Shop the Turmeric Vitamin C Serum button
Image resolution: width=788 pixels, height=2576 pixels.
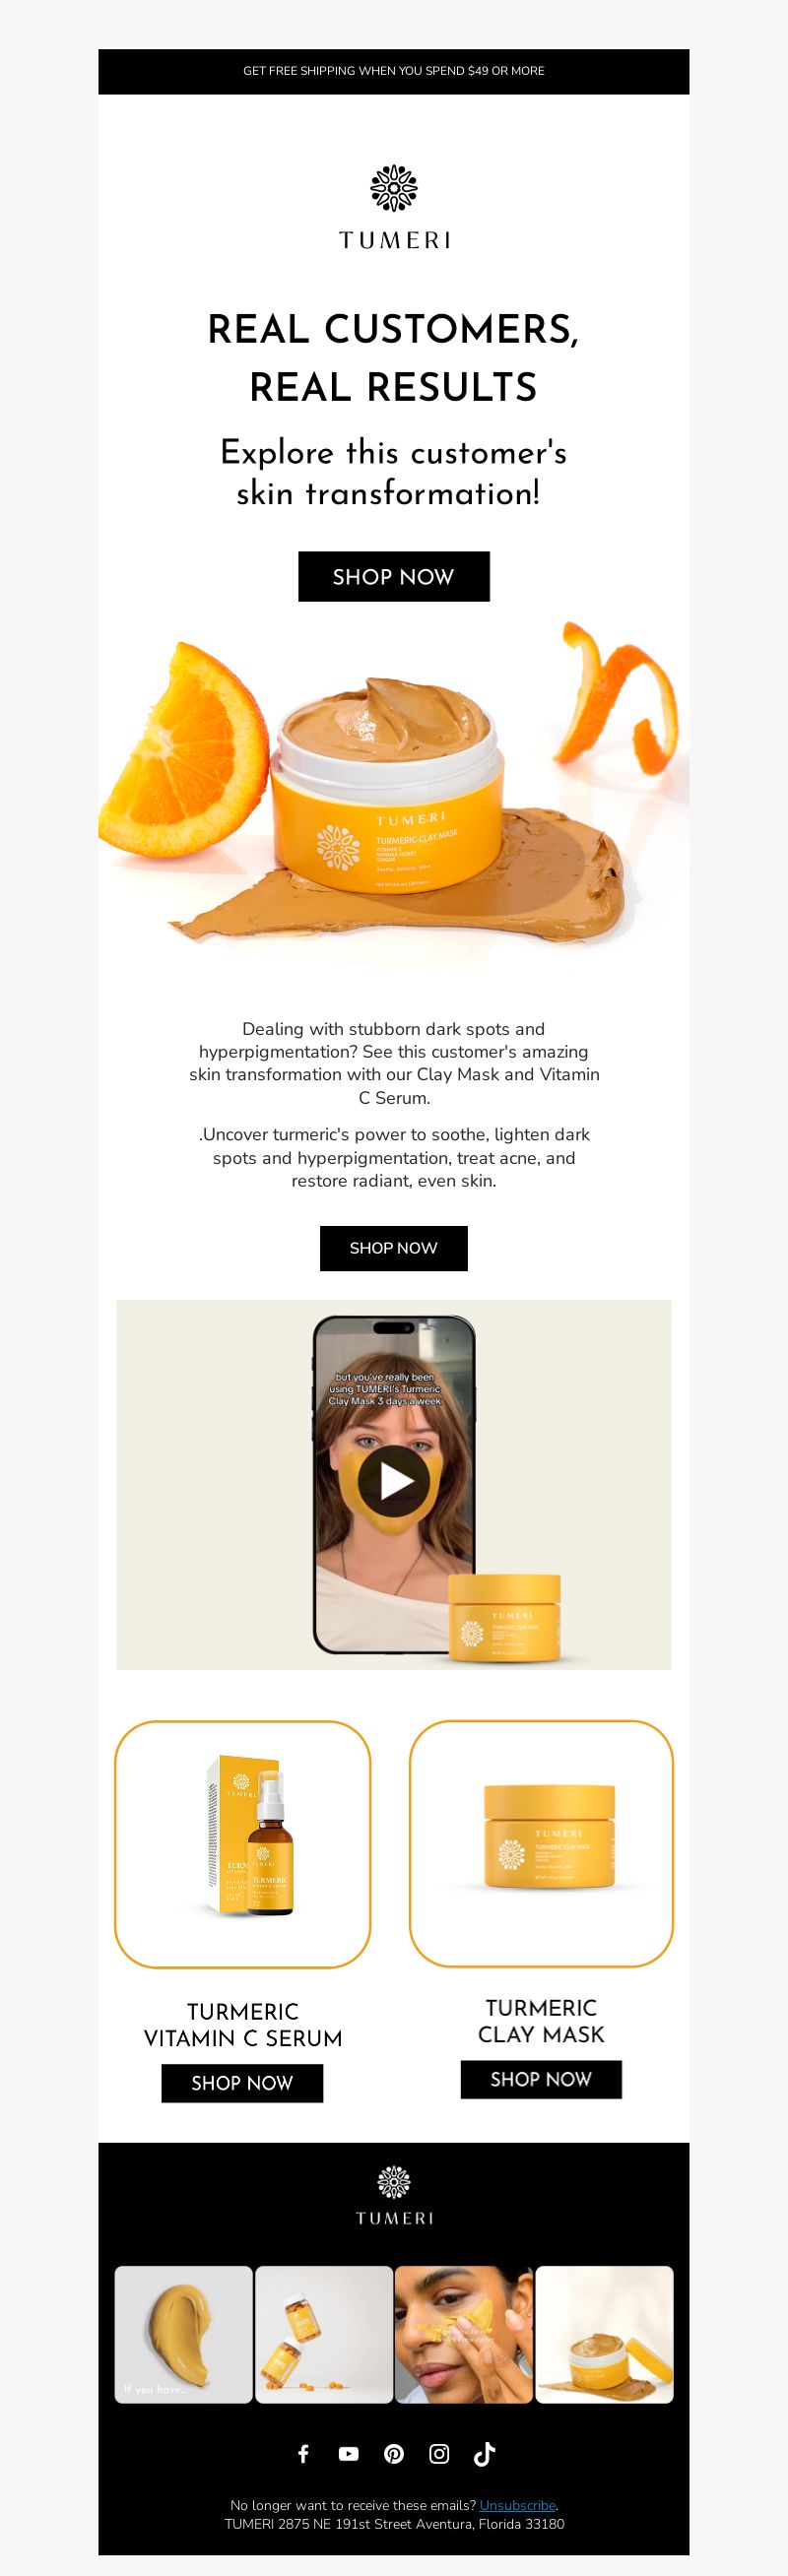242,2083
